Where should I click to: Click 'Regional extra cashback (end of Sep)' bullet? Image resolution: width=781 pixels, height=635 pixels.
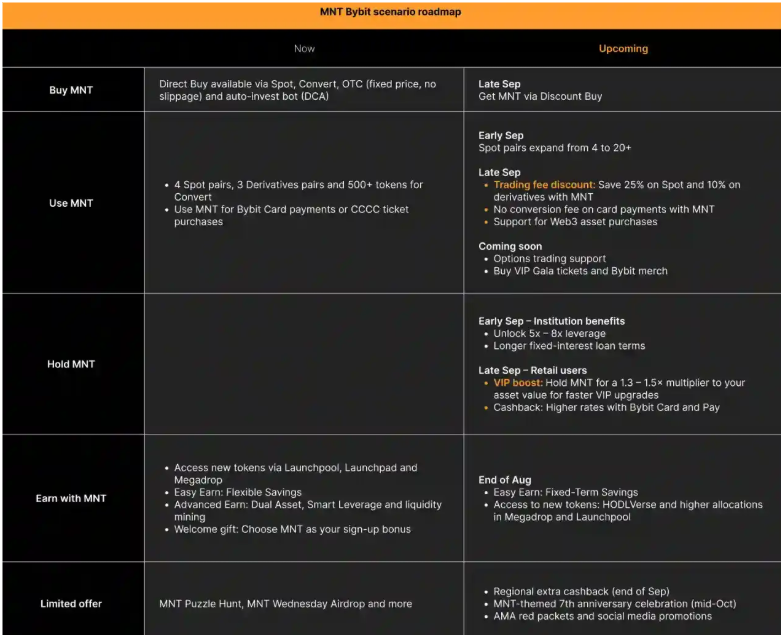(581, 591)
